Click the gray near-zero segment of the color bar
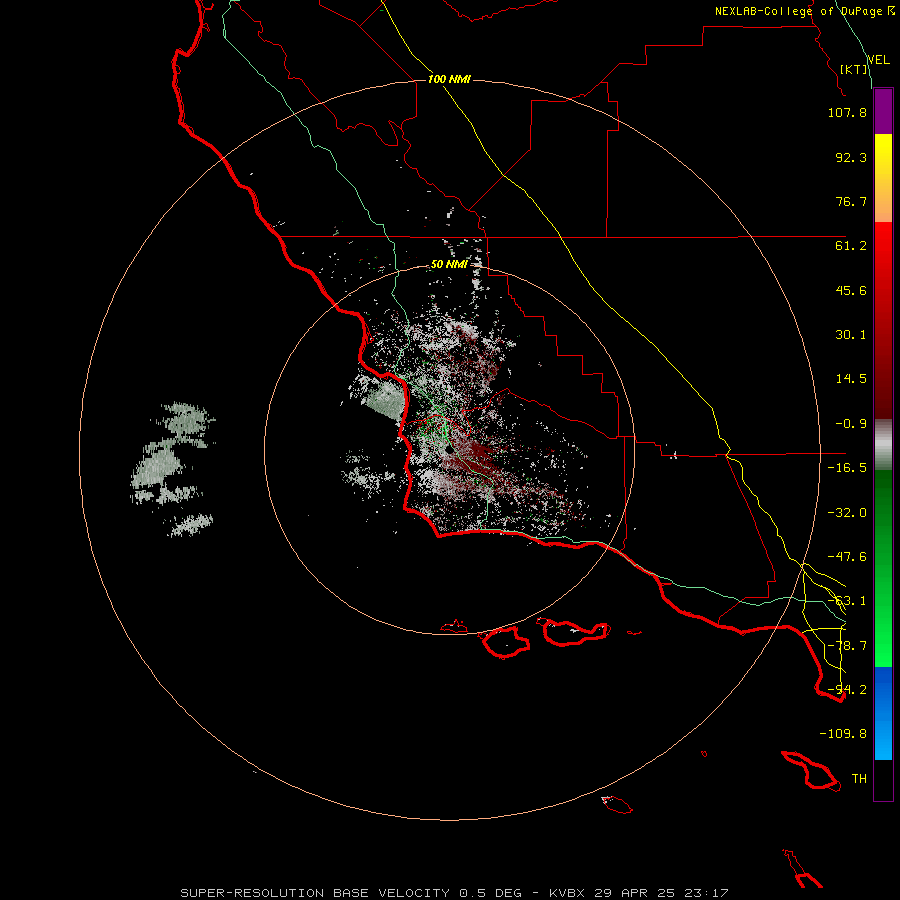 point(883,444)
